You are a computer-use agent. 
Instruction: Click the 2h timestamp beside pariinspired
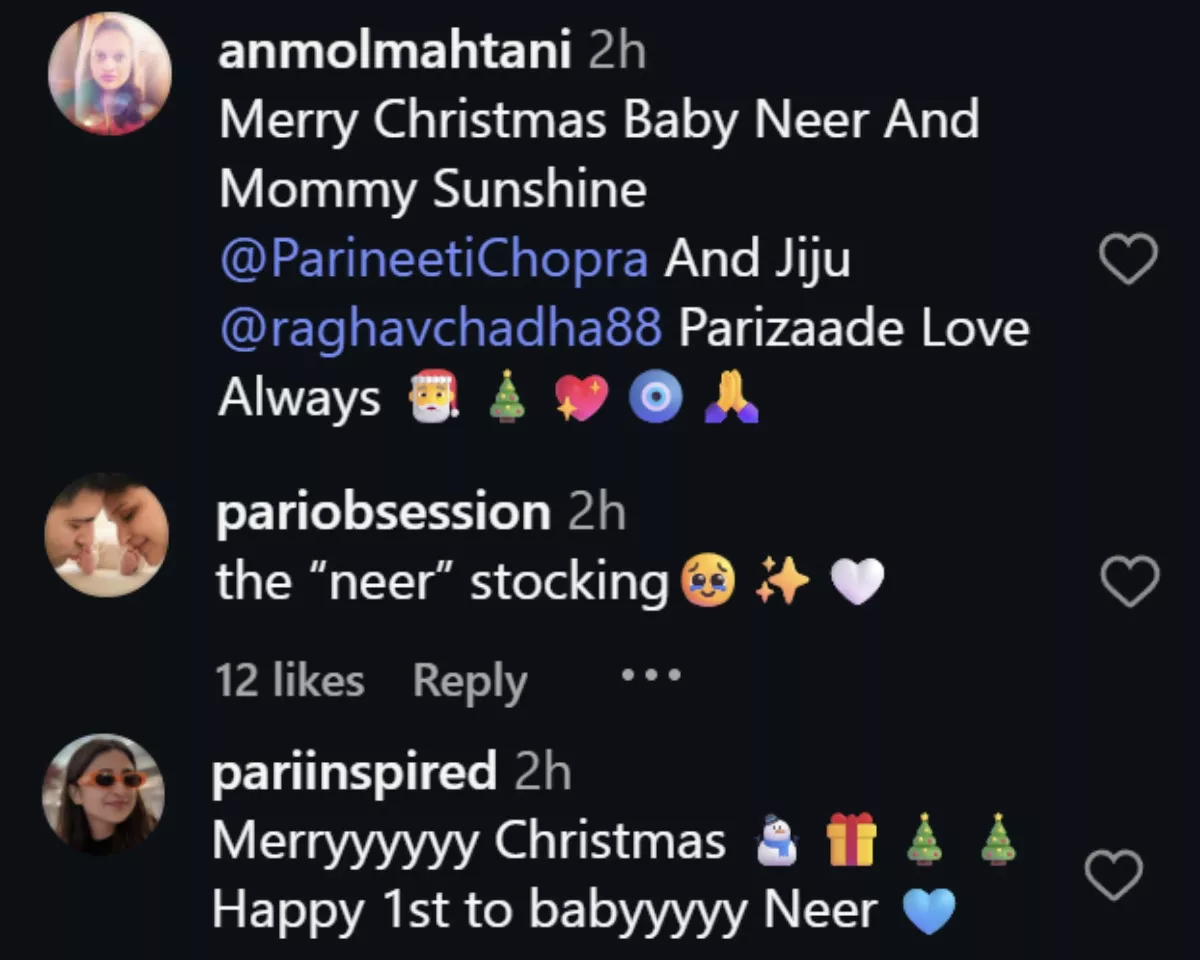point(542,772)
